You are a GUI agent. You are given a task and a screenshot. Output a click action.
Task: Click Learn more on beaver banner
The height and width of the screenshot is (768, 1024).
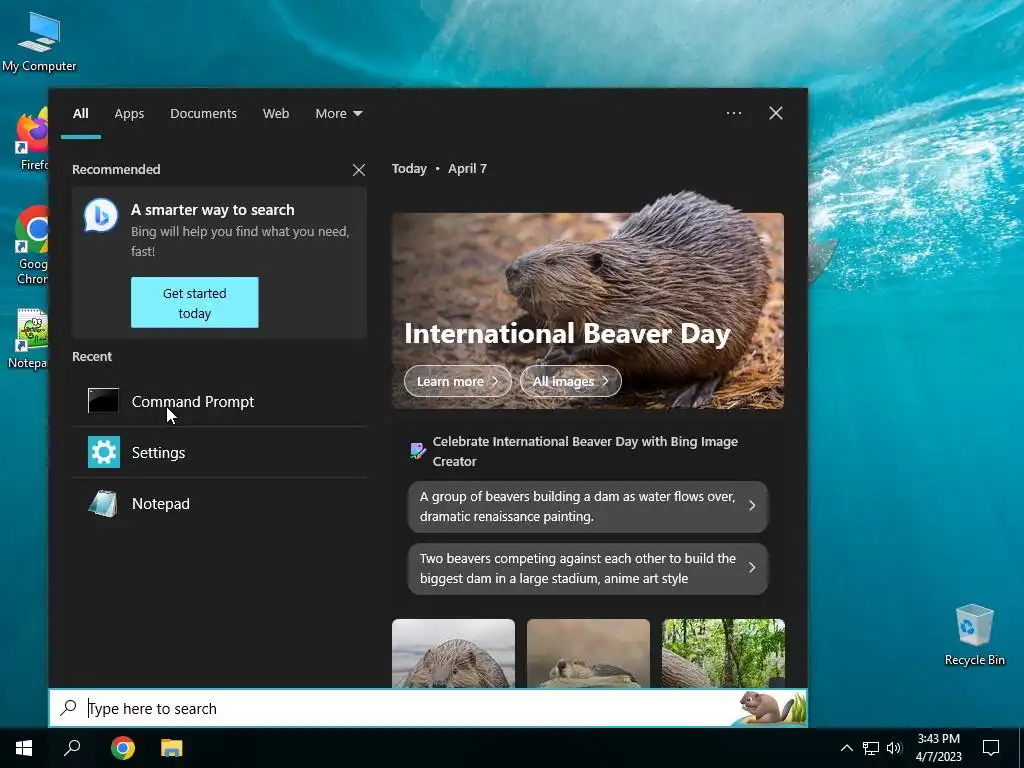pyautogui.click(x=458, y=381)
